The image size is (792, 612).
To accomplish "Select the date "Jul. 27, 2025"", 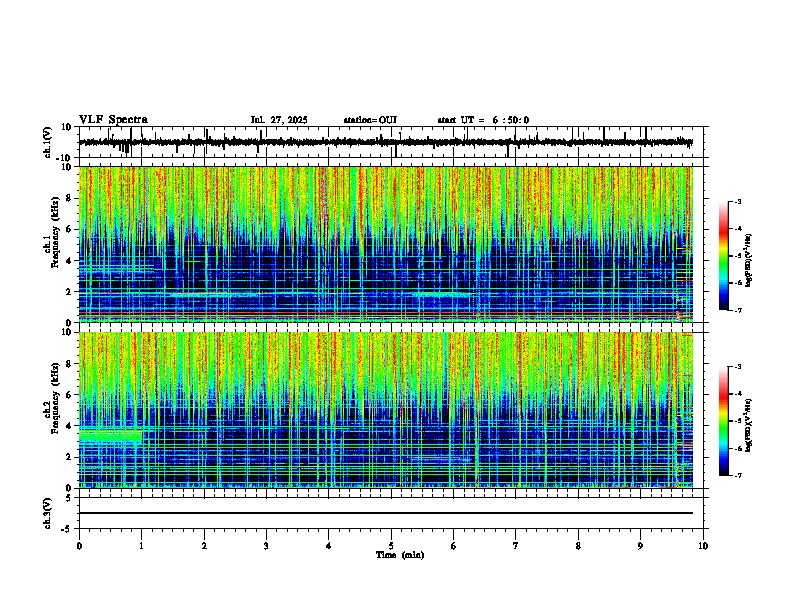I will click(x=279, y=120).
